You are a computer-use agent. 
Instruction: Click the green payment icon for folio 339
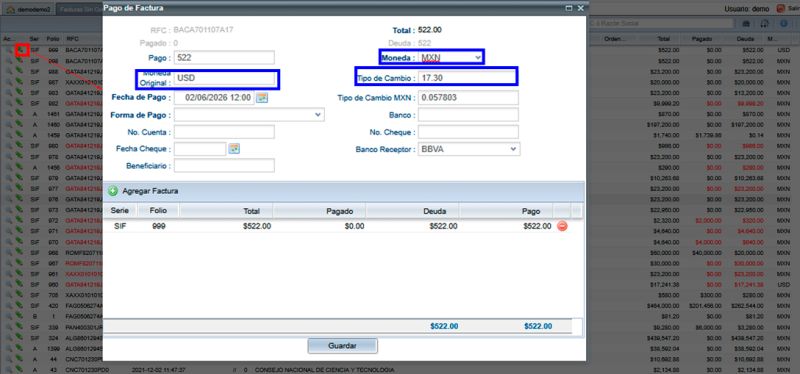19,326
